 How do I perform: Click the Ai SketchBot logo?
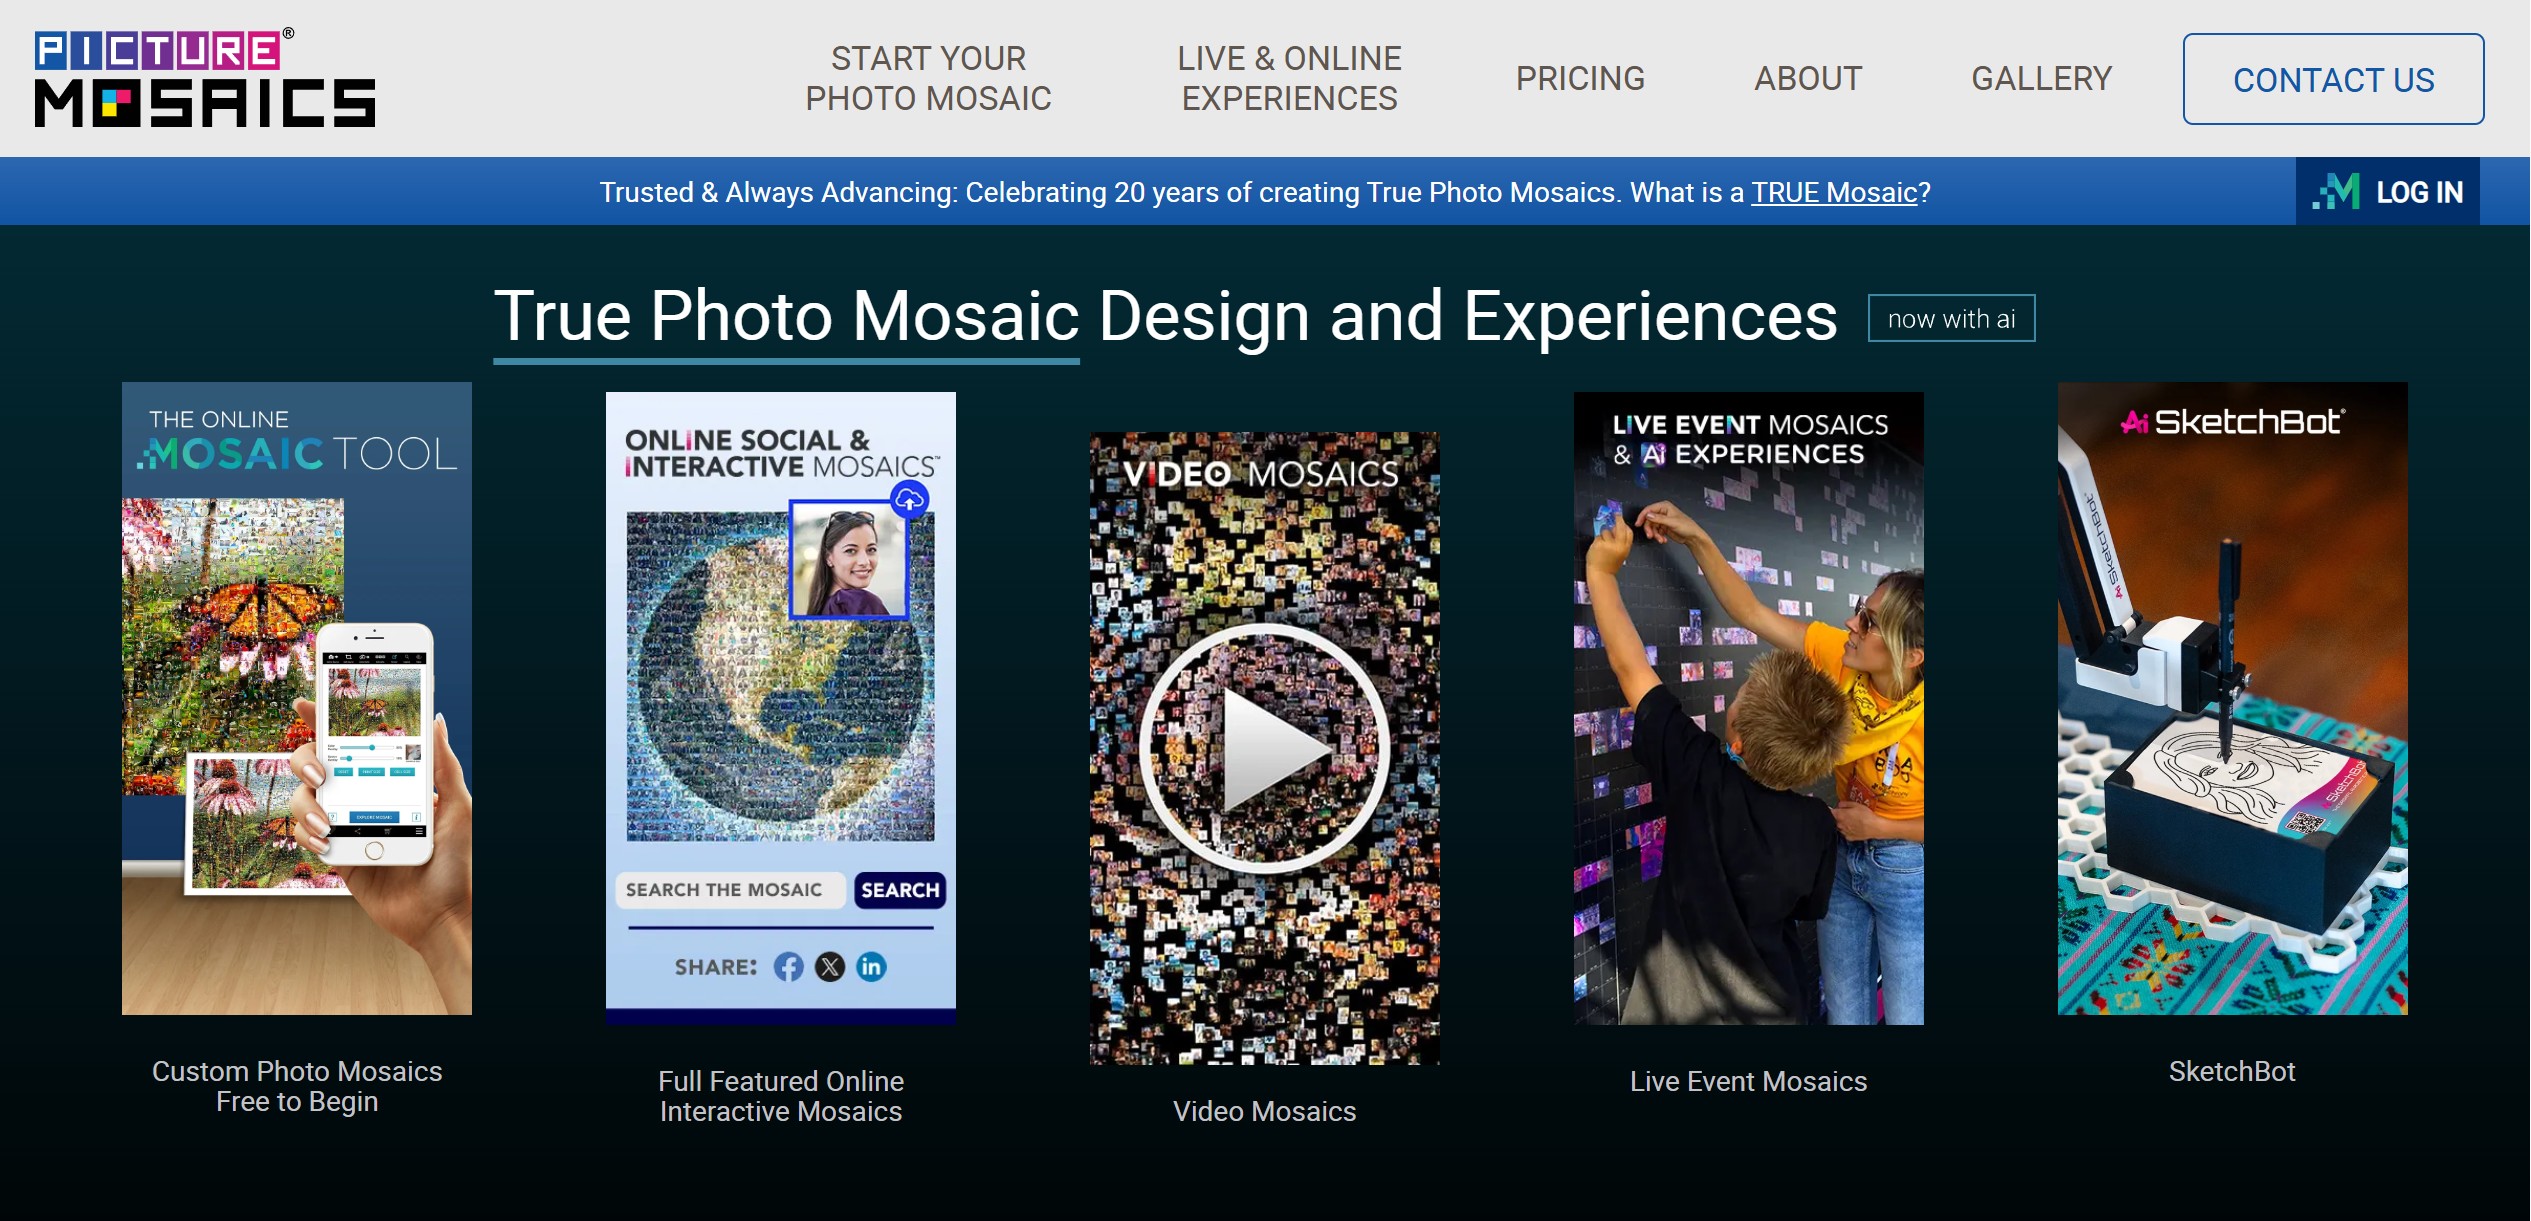coord(2231,422)
